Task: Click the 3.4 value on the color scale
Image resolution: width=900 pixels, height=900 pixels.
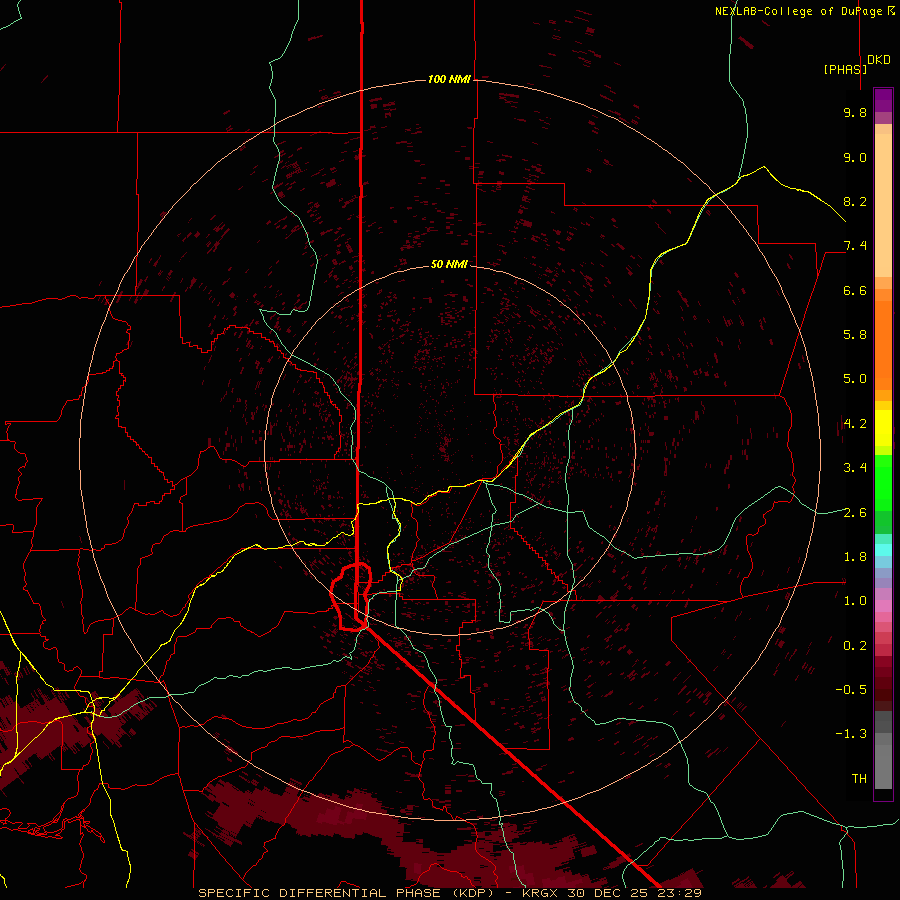Action: click(855, 468)
